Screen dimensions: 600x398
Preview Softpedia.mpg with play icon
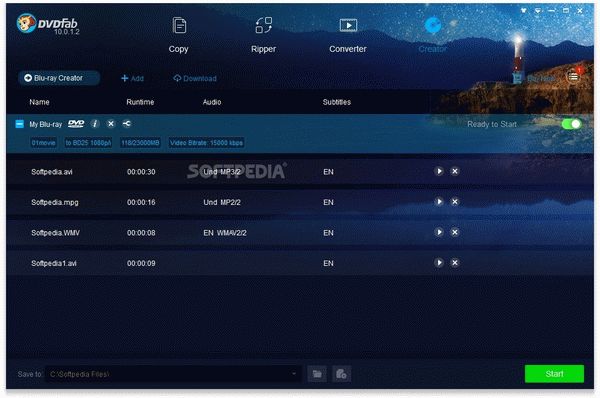coord(439,202)
